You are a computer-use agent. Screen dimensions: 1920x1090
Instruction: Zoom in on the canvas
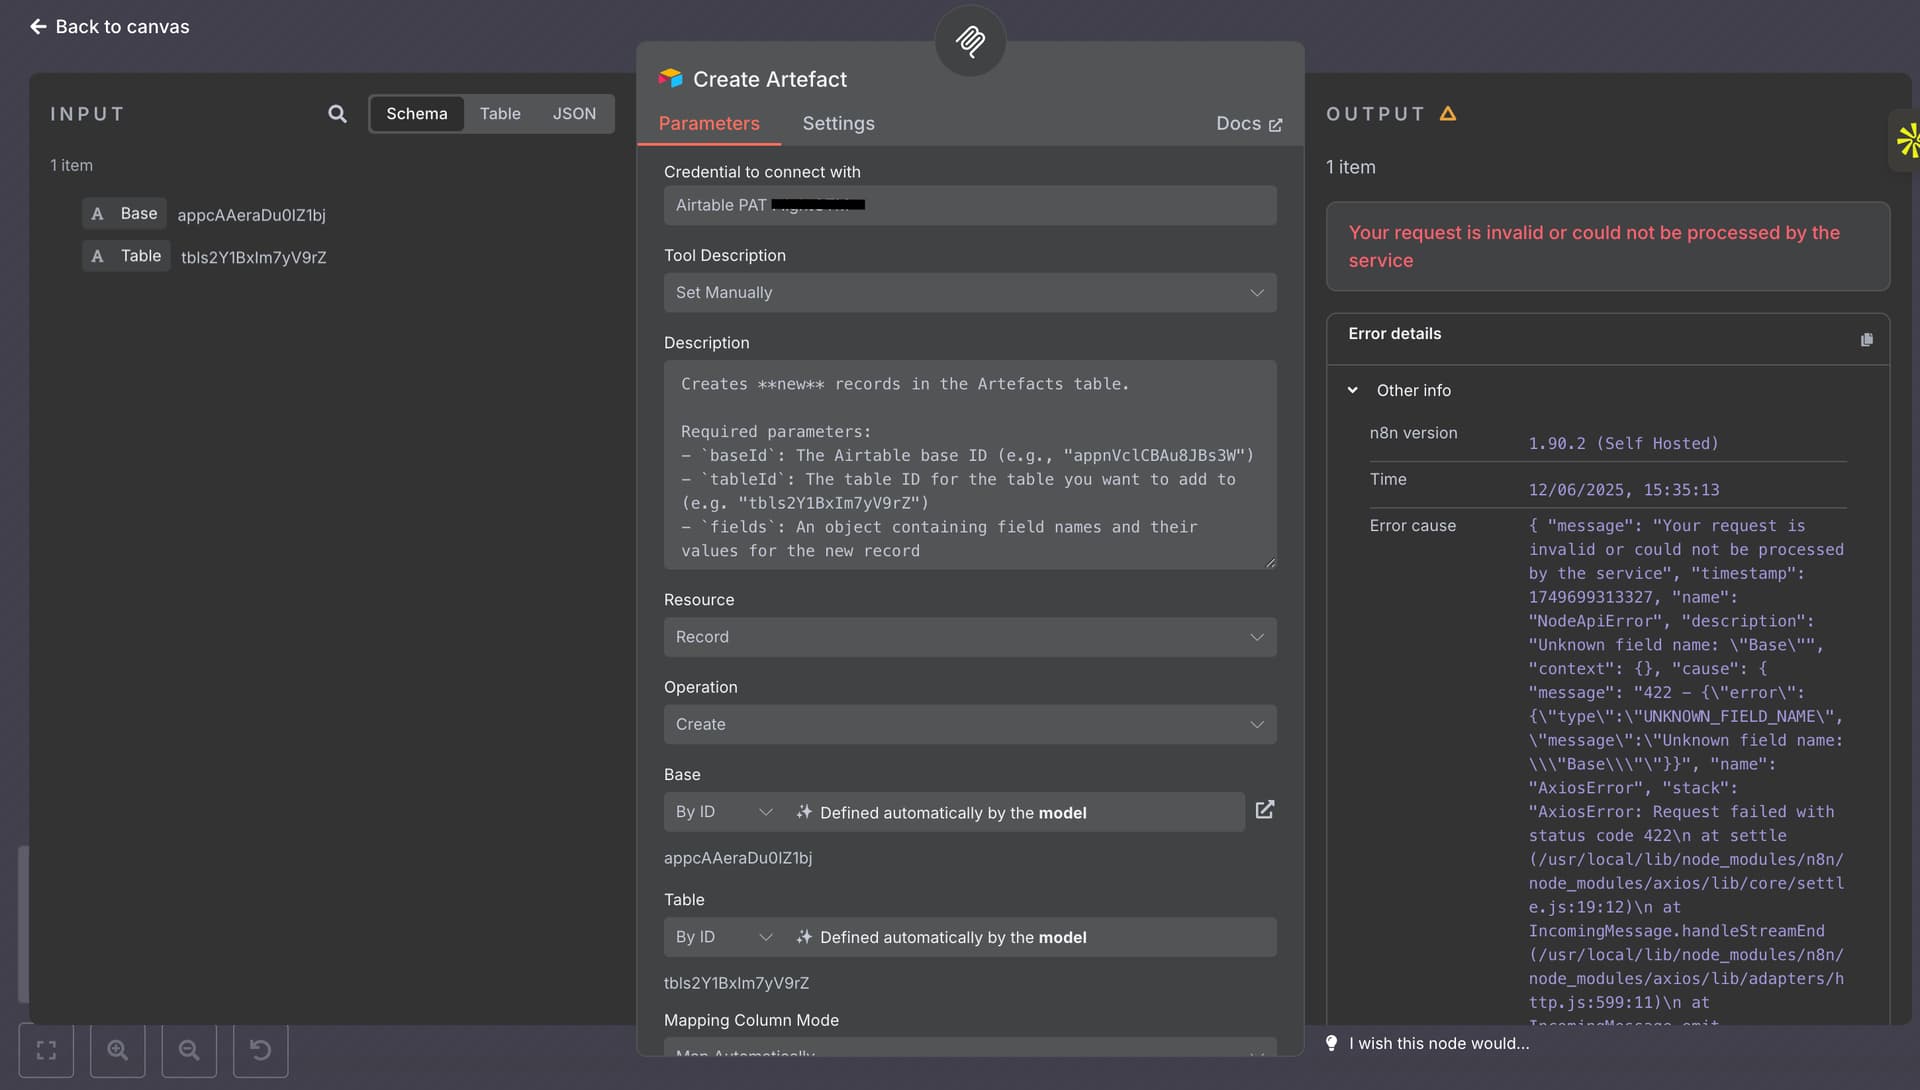point(118,1050)
